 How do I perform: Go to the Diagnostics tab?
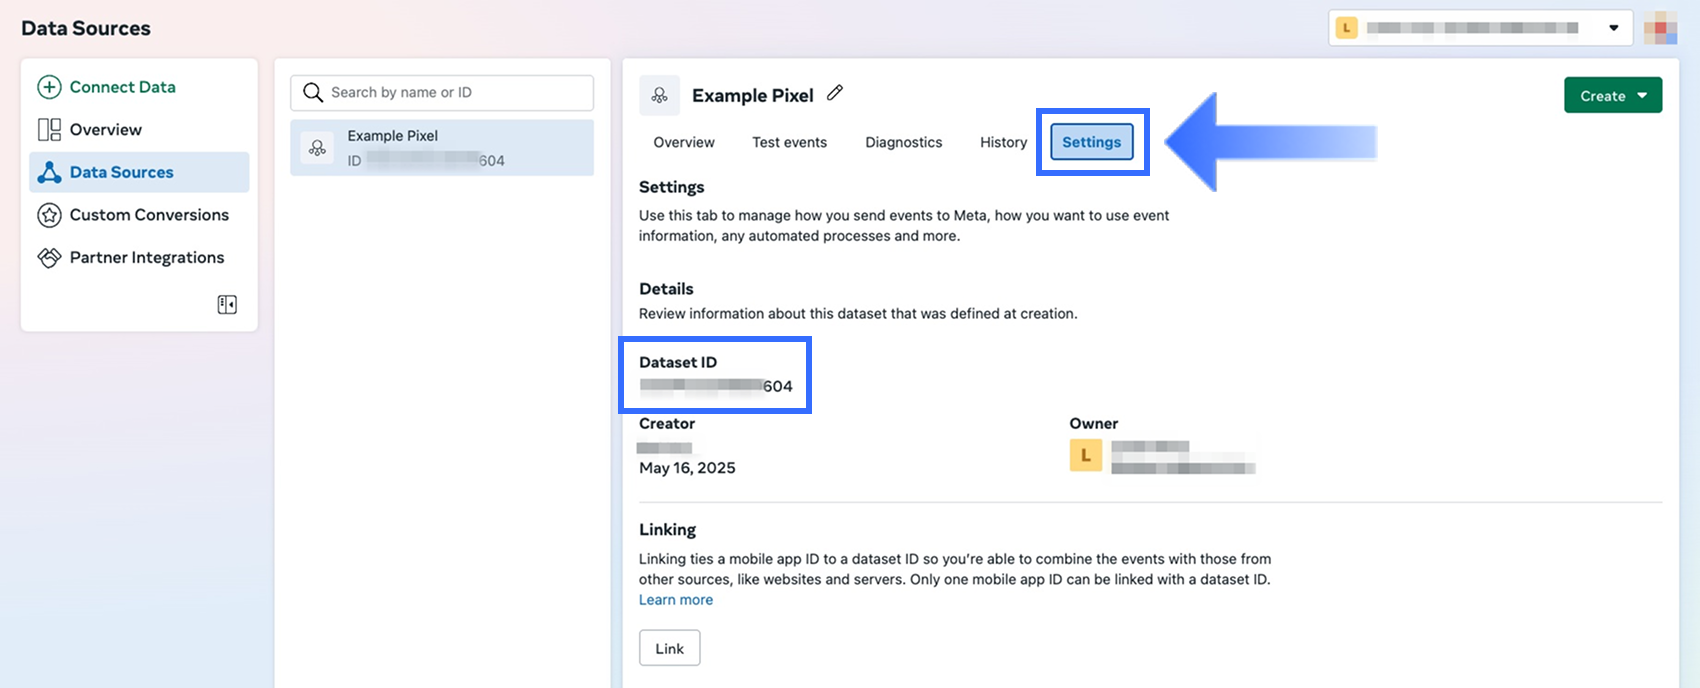903,142
